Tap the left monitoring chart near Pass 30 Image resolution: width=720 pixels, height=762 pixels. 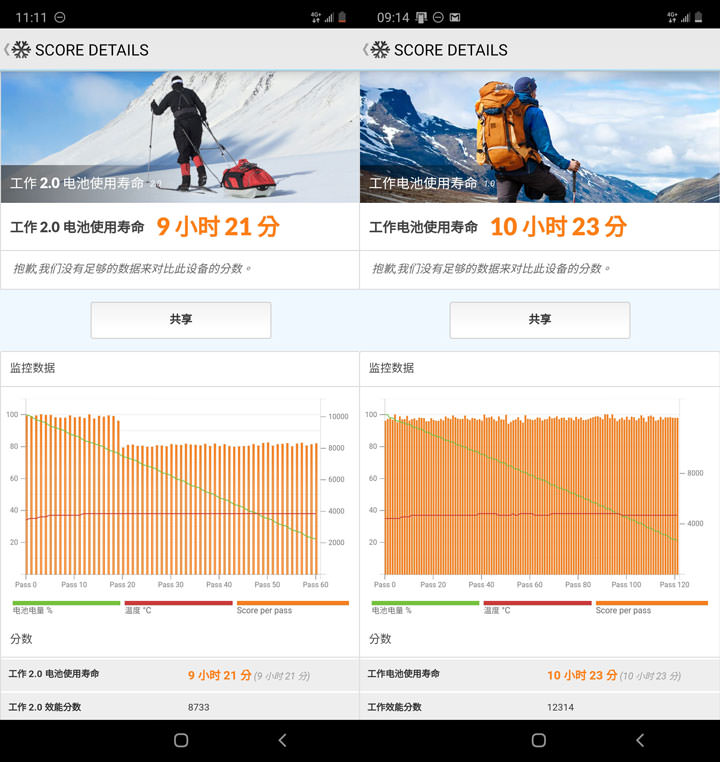pos(170,500)
